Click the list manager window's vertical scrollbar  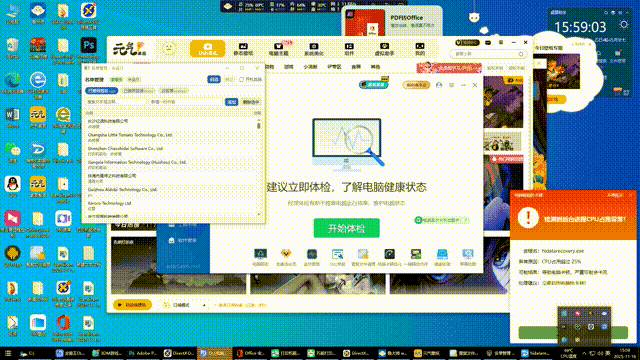[259, 167]
